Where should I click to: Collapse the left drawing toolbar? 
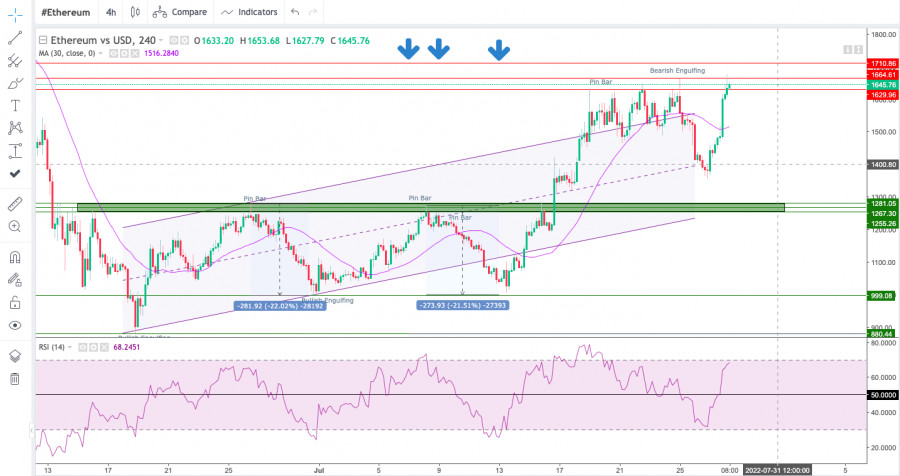tap(31, 431)
